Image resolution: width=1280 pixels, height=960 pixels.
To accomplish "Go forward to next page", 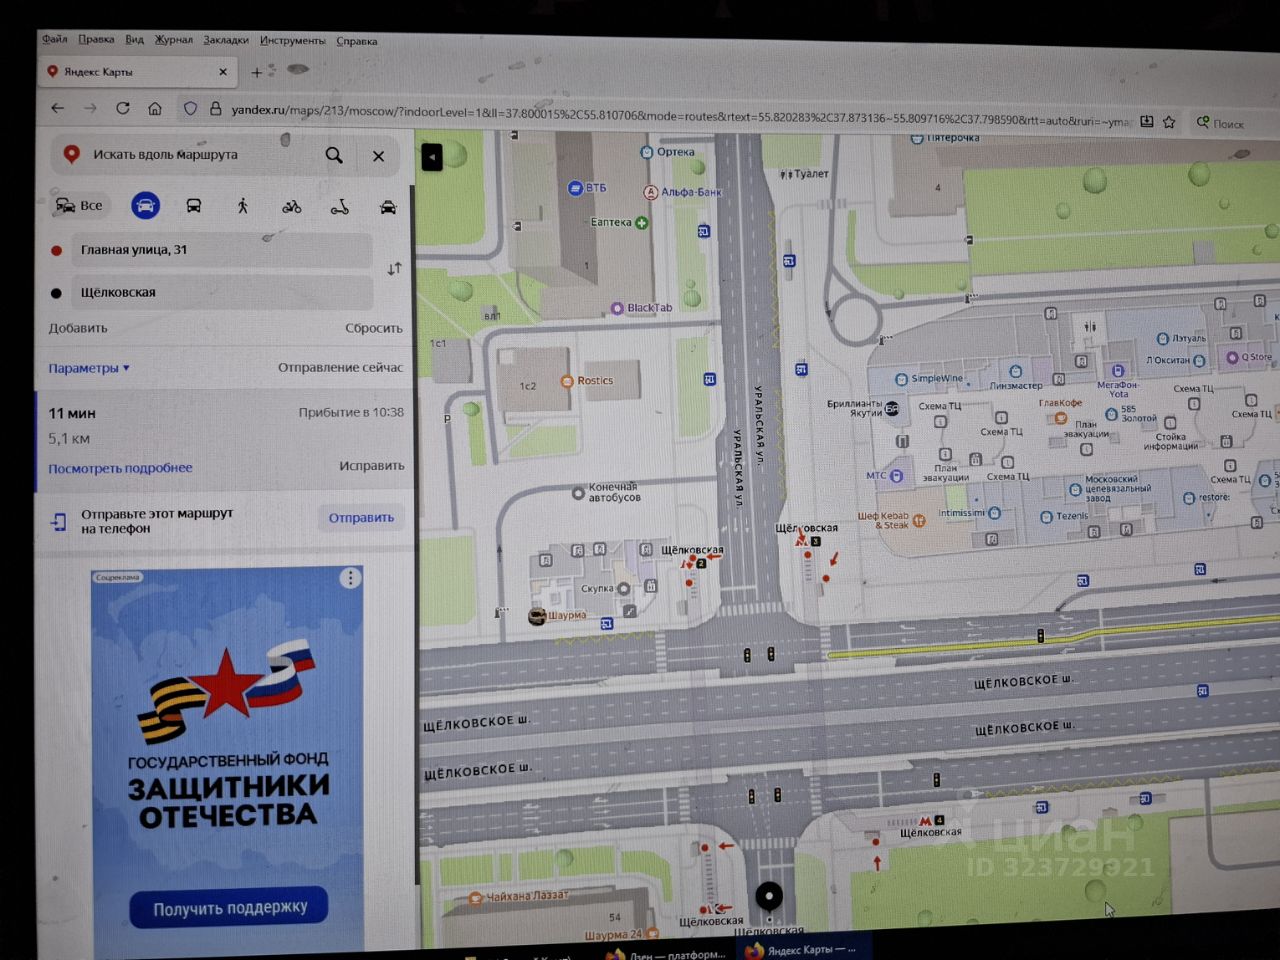I will tap(90, 108).
